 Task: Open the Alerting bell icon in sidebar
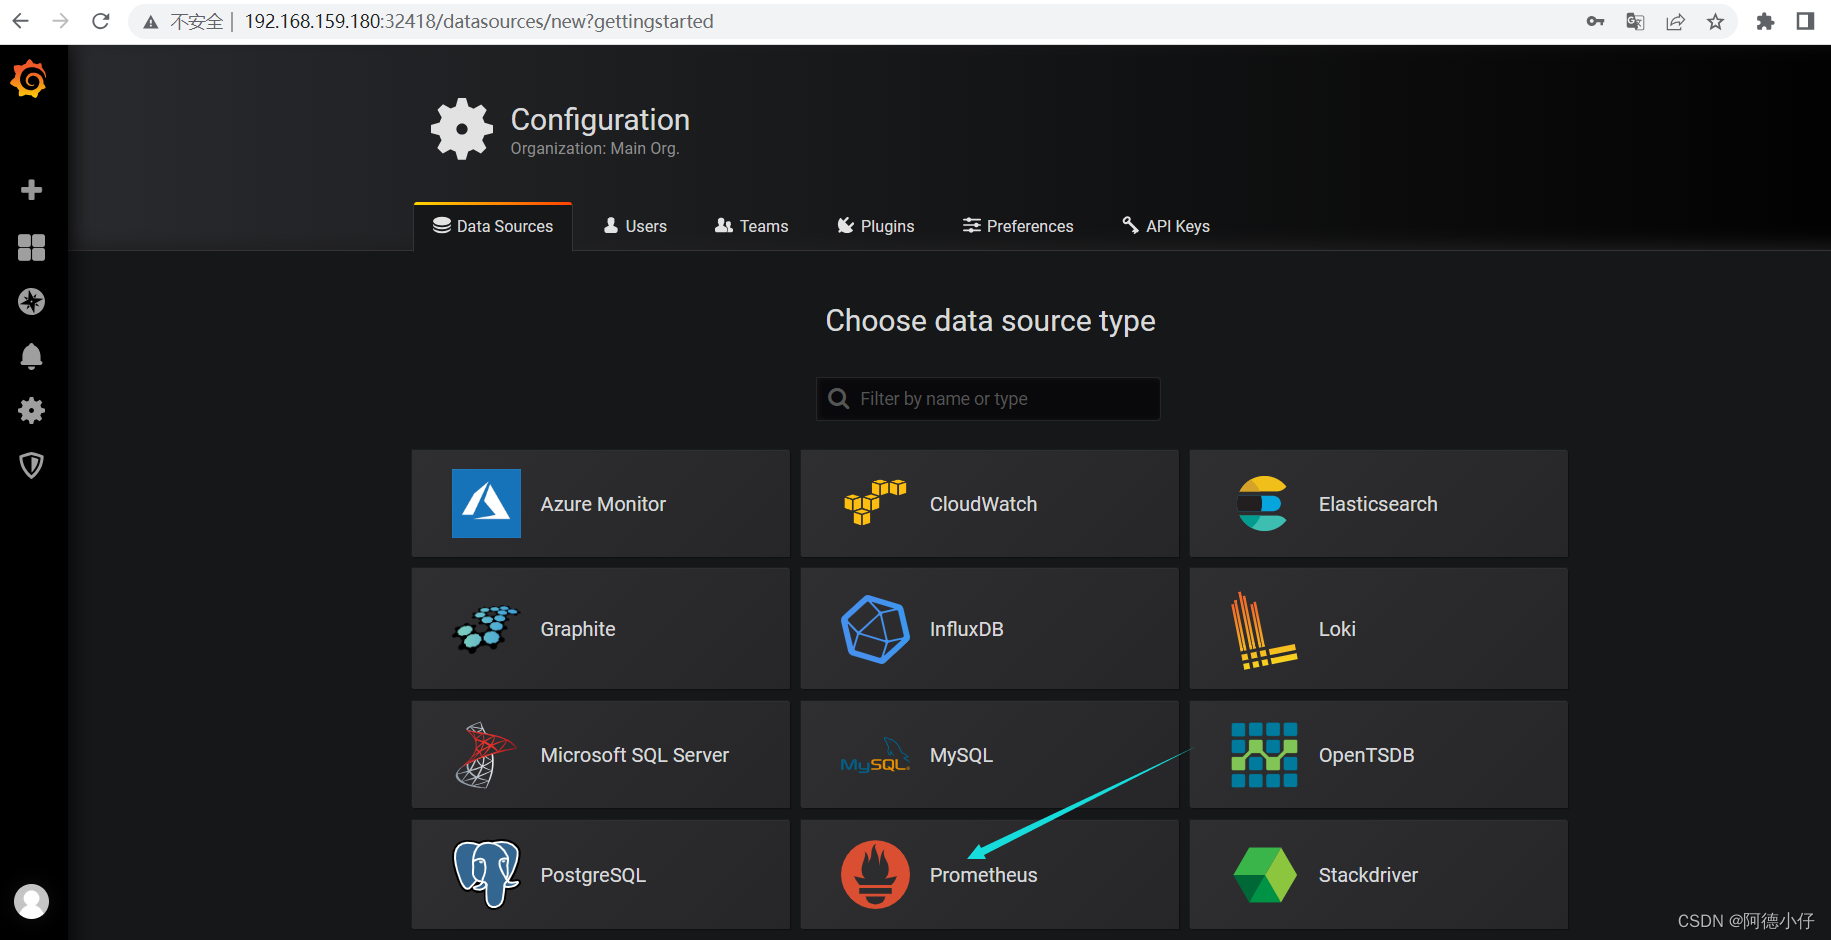coord(31,356)
